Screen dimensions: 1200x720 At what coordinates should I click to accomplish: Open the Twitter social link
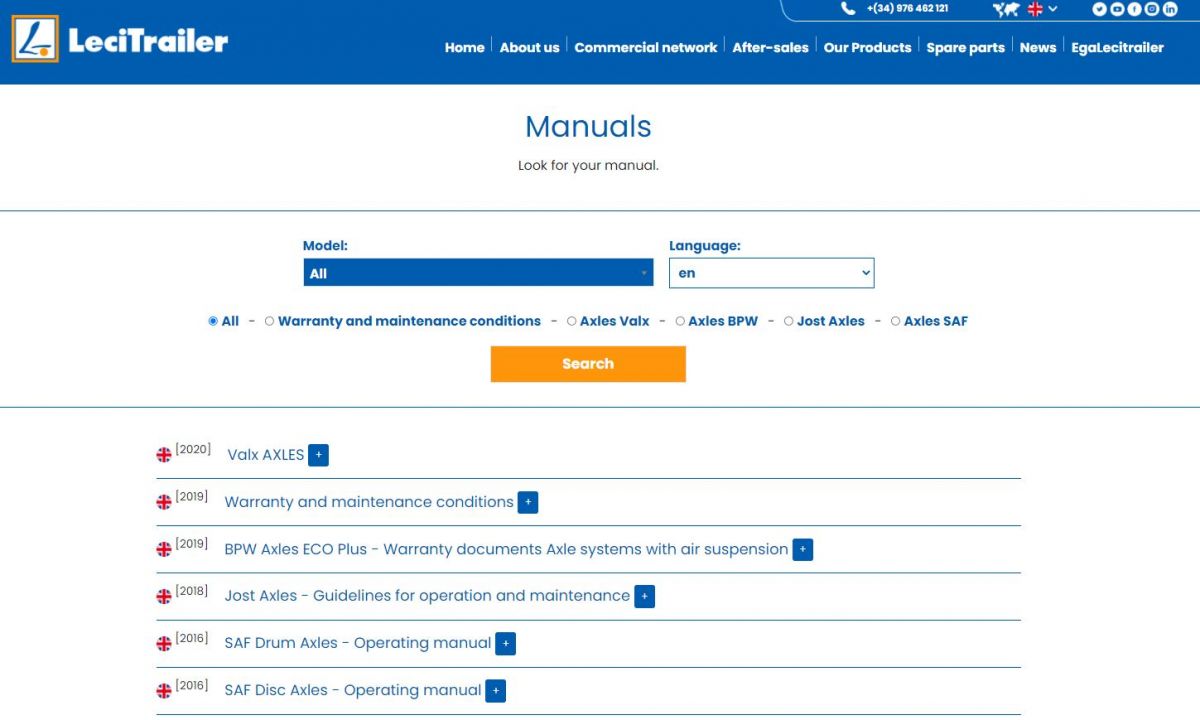1099,9
